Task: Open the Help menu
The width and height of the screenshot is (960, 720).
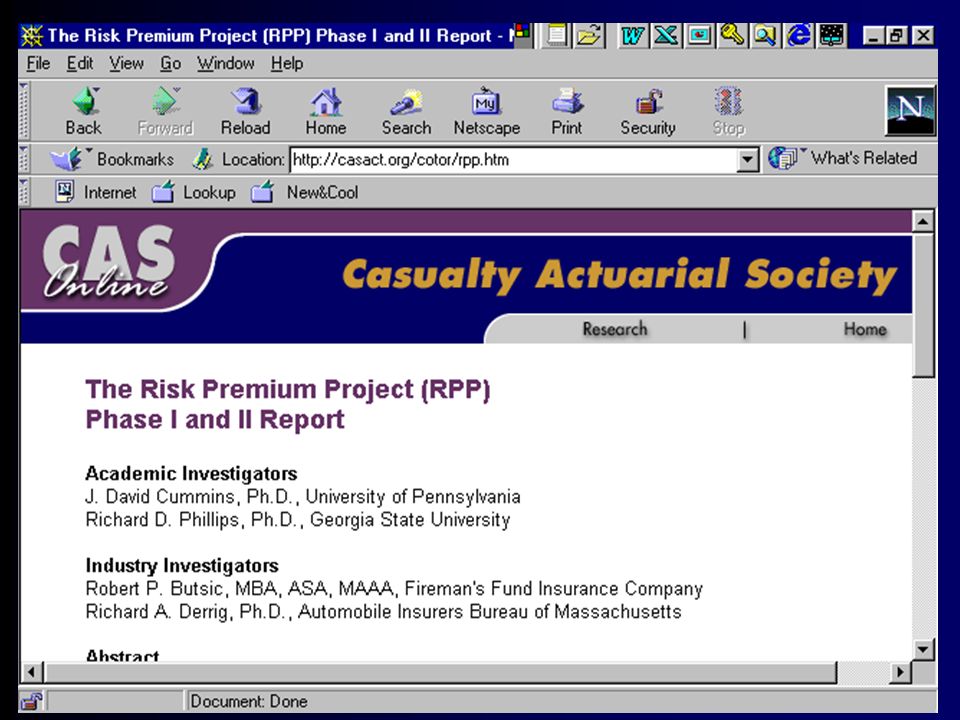Action: [287, 64]
